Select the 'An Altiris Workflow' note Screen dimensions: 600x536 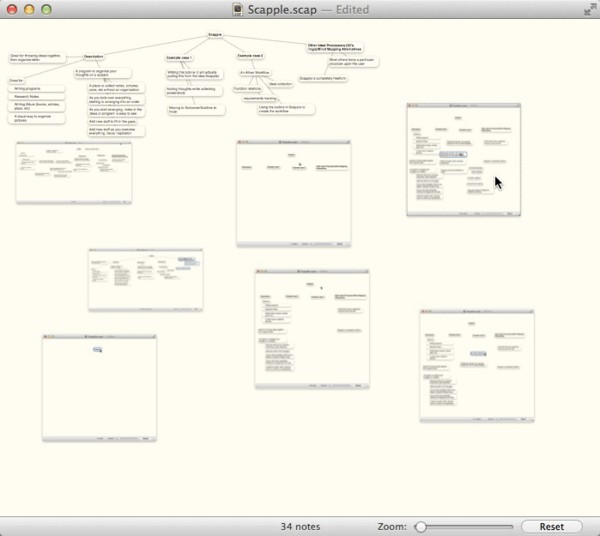[255, 73]
